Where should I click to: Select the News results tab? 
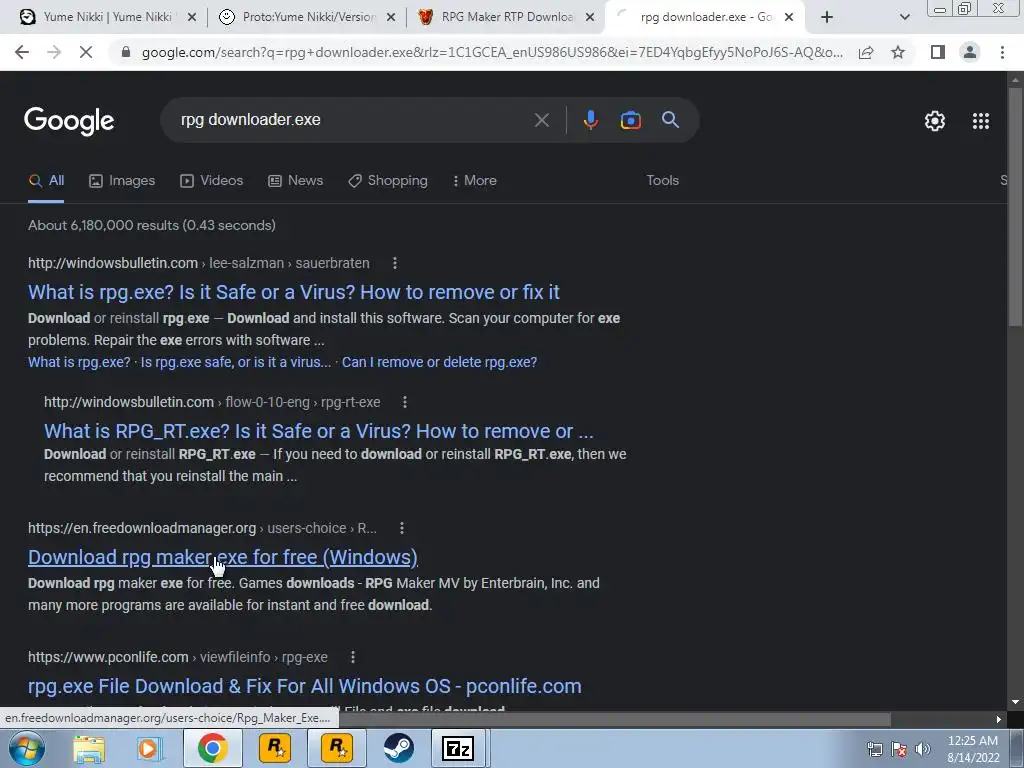click(x=296, y=181)
